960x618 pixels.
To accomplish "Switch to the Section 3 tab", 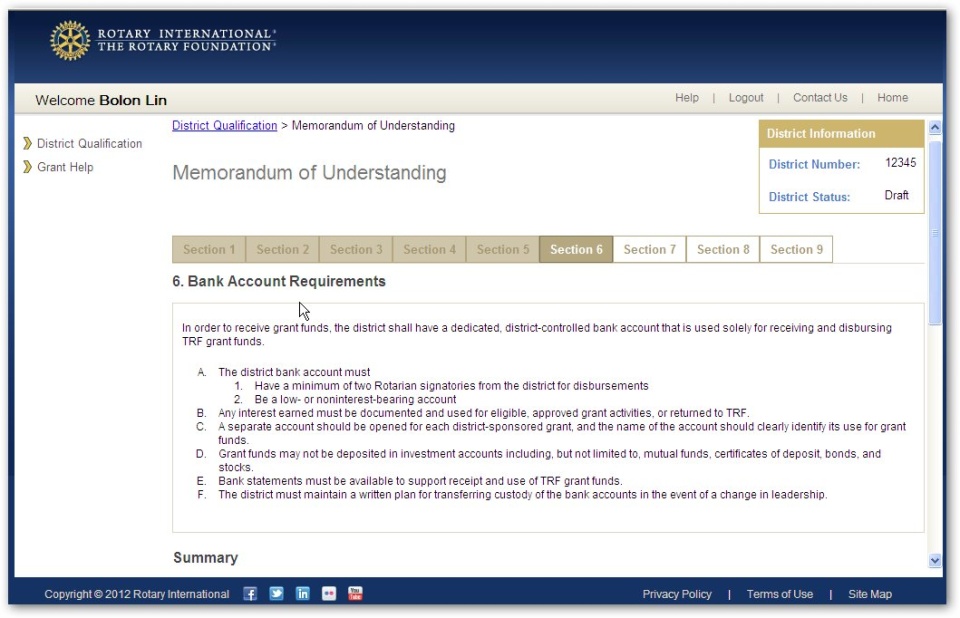I will [356, 249].
